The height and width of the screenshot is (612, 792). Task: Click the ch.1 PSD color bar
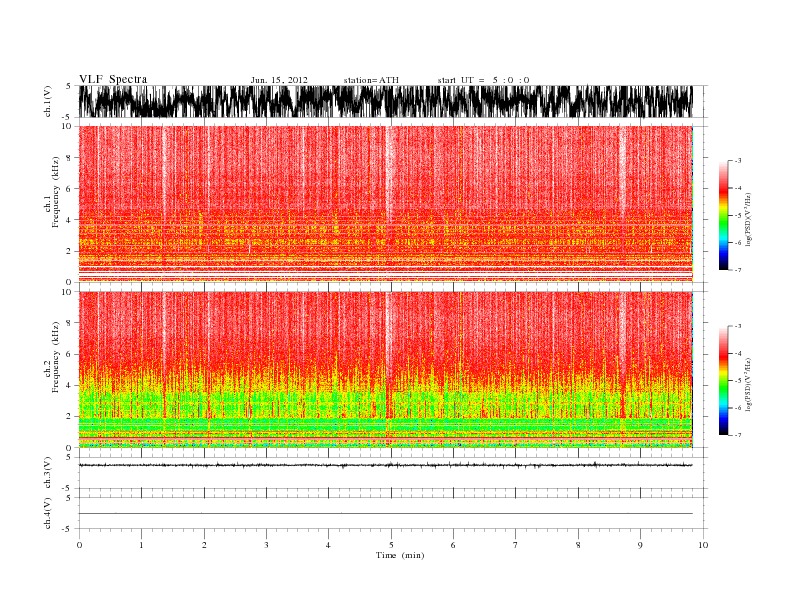tap(723, 215)
